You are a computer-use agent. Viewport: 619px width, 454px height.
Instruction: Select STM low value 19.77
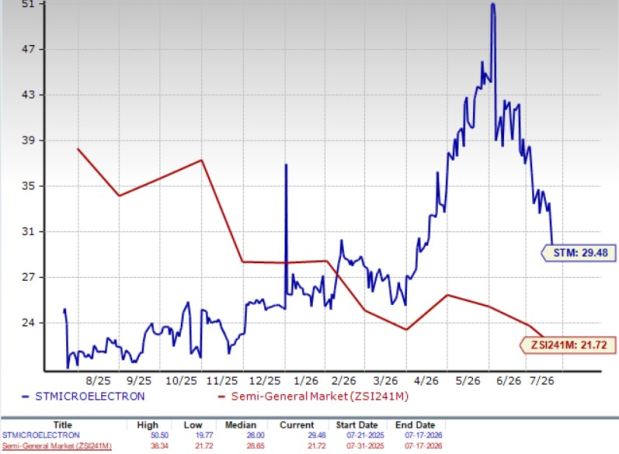[204, 435]
